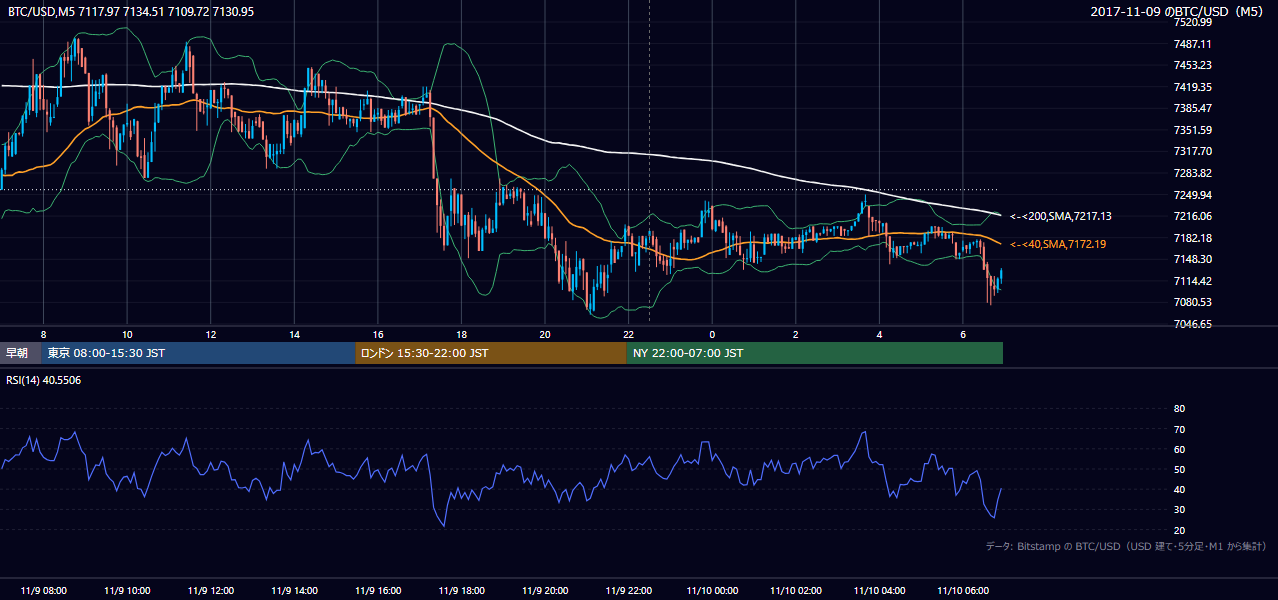
Task: Click the 11/9 20:00 time label
Action: coord(545,590)
